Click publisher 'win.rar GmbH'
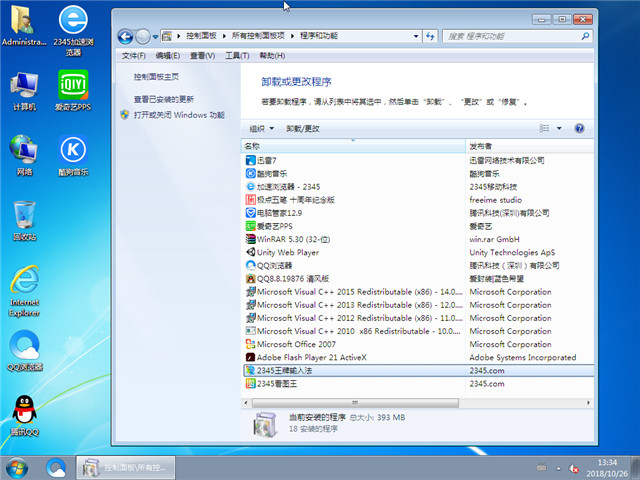 (494, 239)
